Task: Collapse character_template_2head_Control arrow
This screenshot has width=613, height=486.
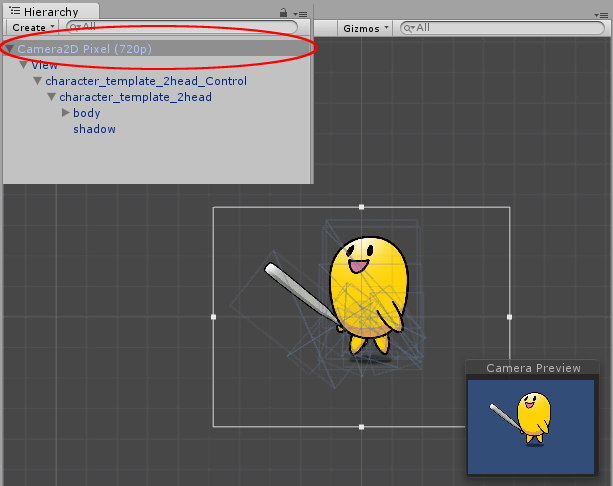Action: coord(38,81)
